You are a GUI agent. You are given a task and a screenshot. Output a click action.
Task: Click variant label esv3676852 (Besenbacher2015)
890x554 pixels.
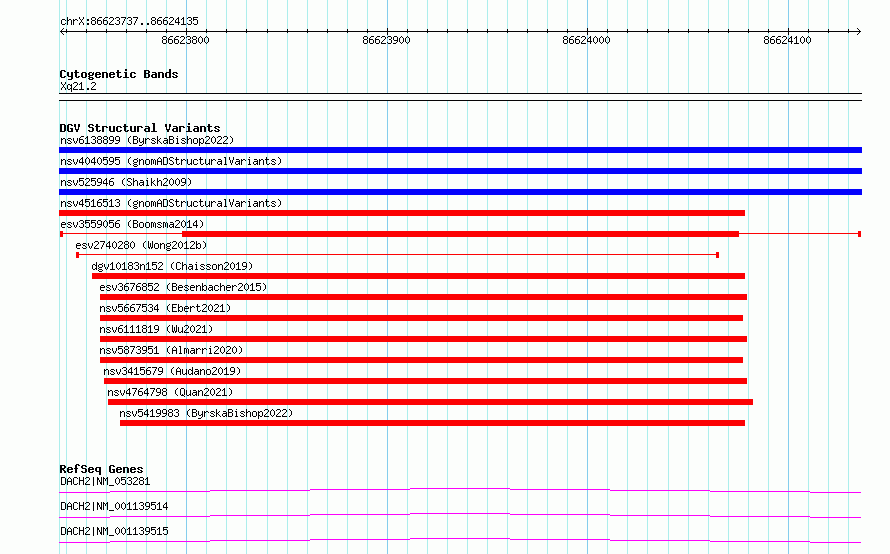183,287
